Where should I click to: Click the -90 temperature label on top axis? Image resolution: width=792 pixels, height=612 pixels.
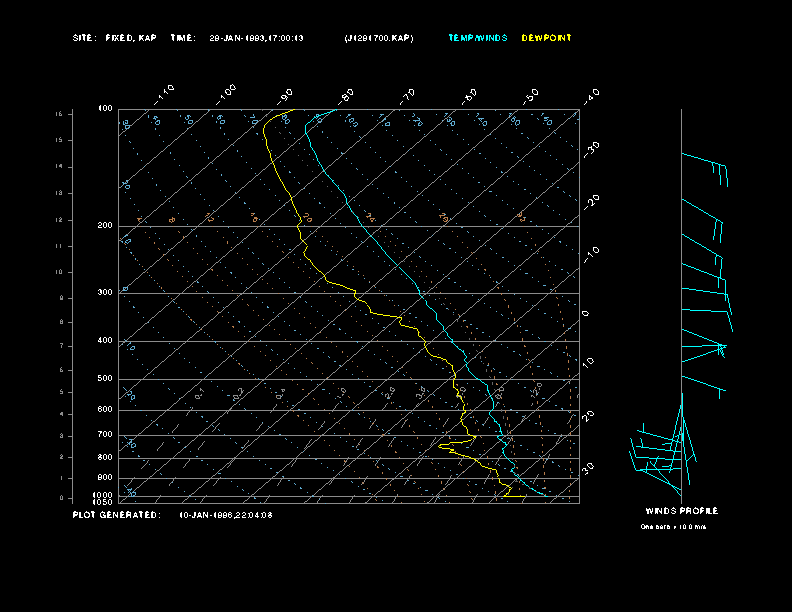click(x=285, y=96)
